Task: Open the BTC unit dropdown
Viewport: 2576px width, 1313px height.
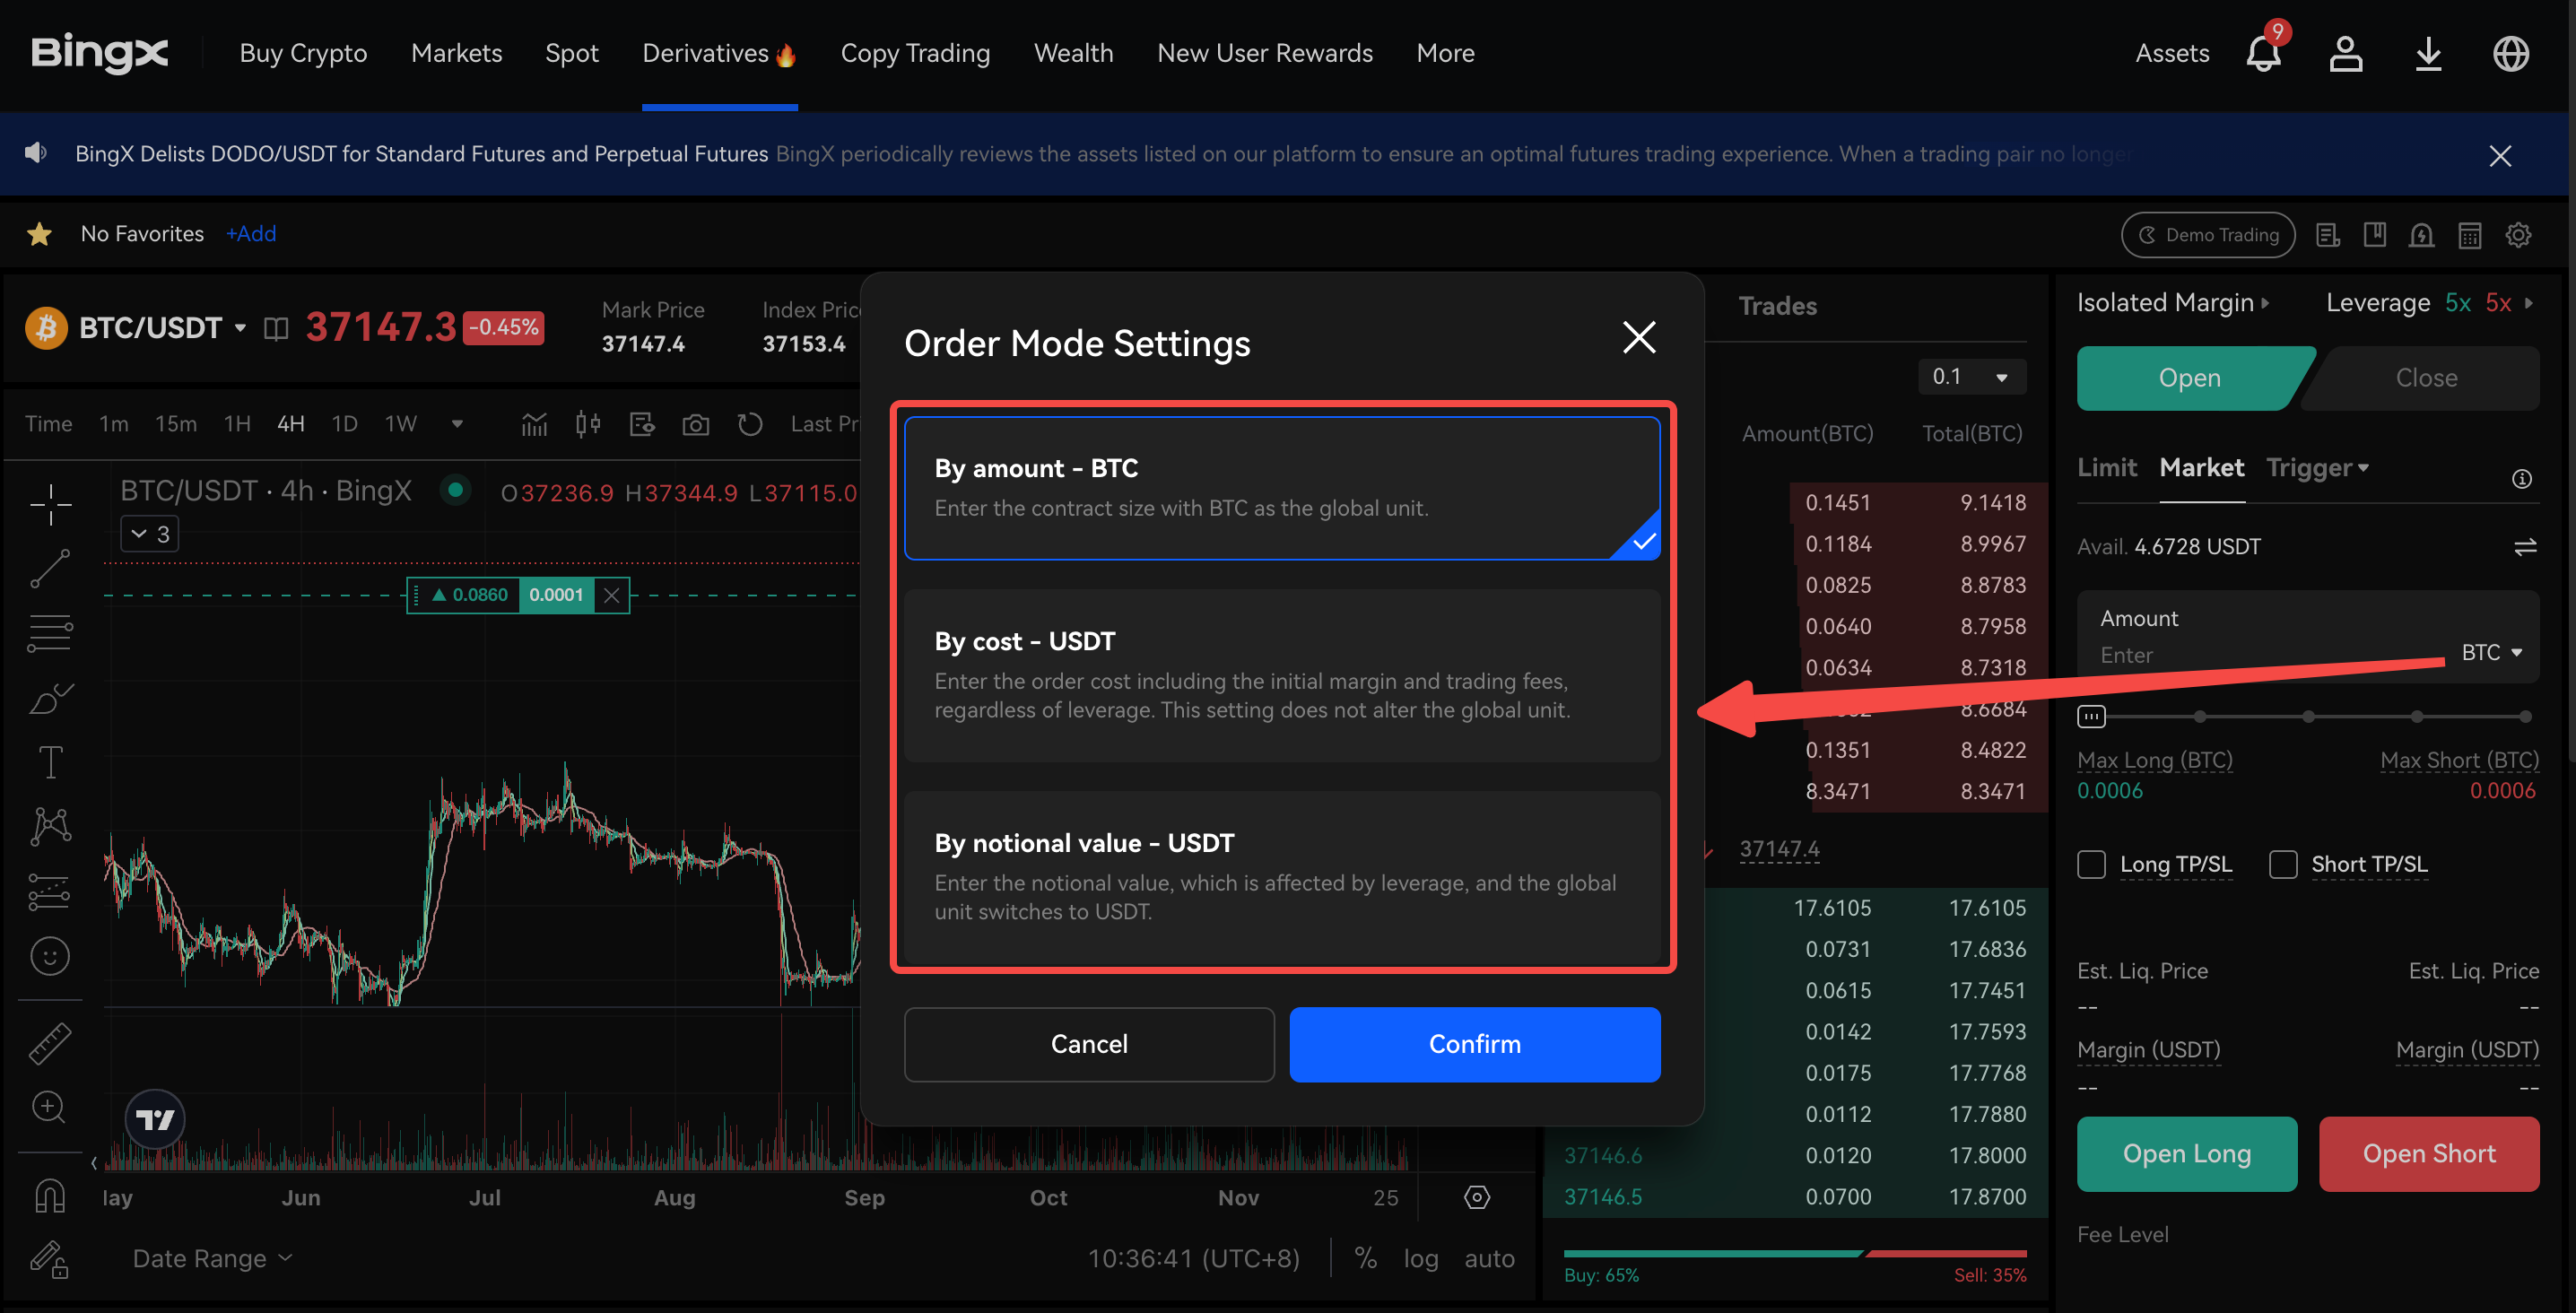Action: [x=2491, y=652]
